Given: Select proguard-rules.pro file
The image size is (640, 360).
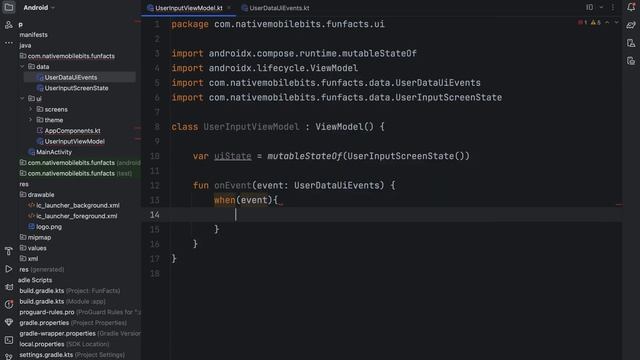Looking at the screenshot, I should pos(80,312).
